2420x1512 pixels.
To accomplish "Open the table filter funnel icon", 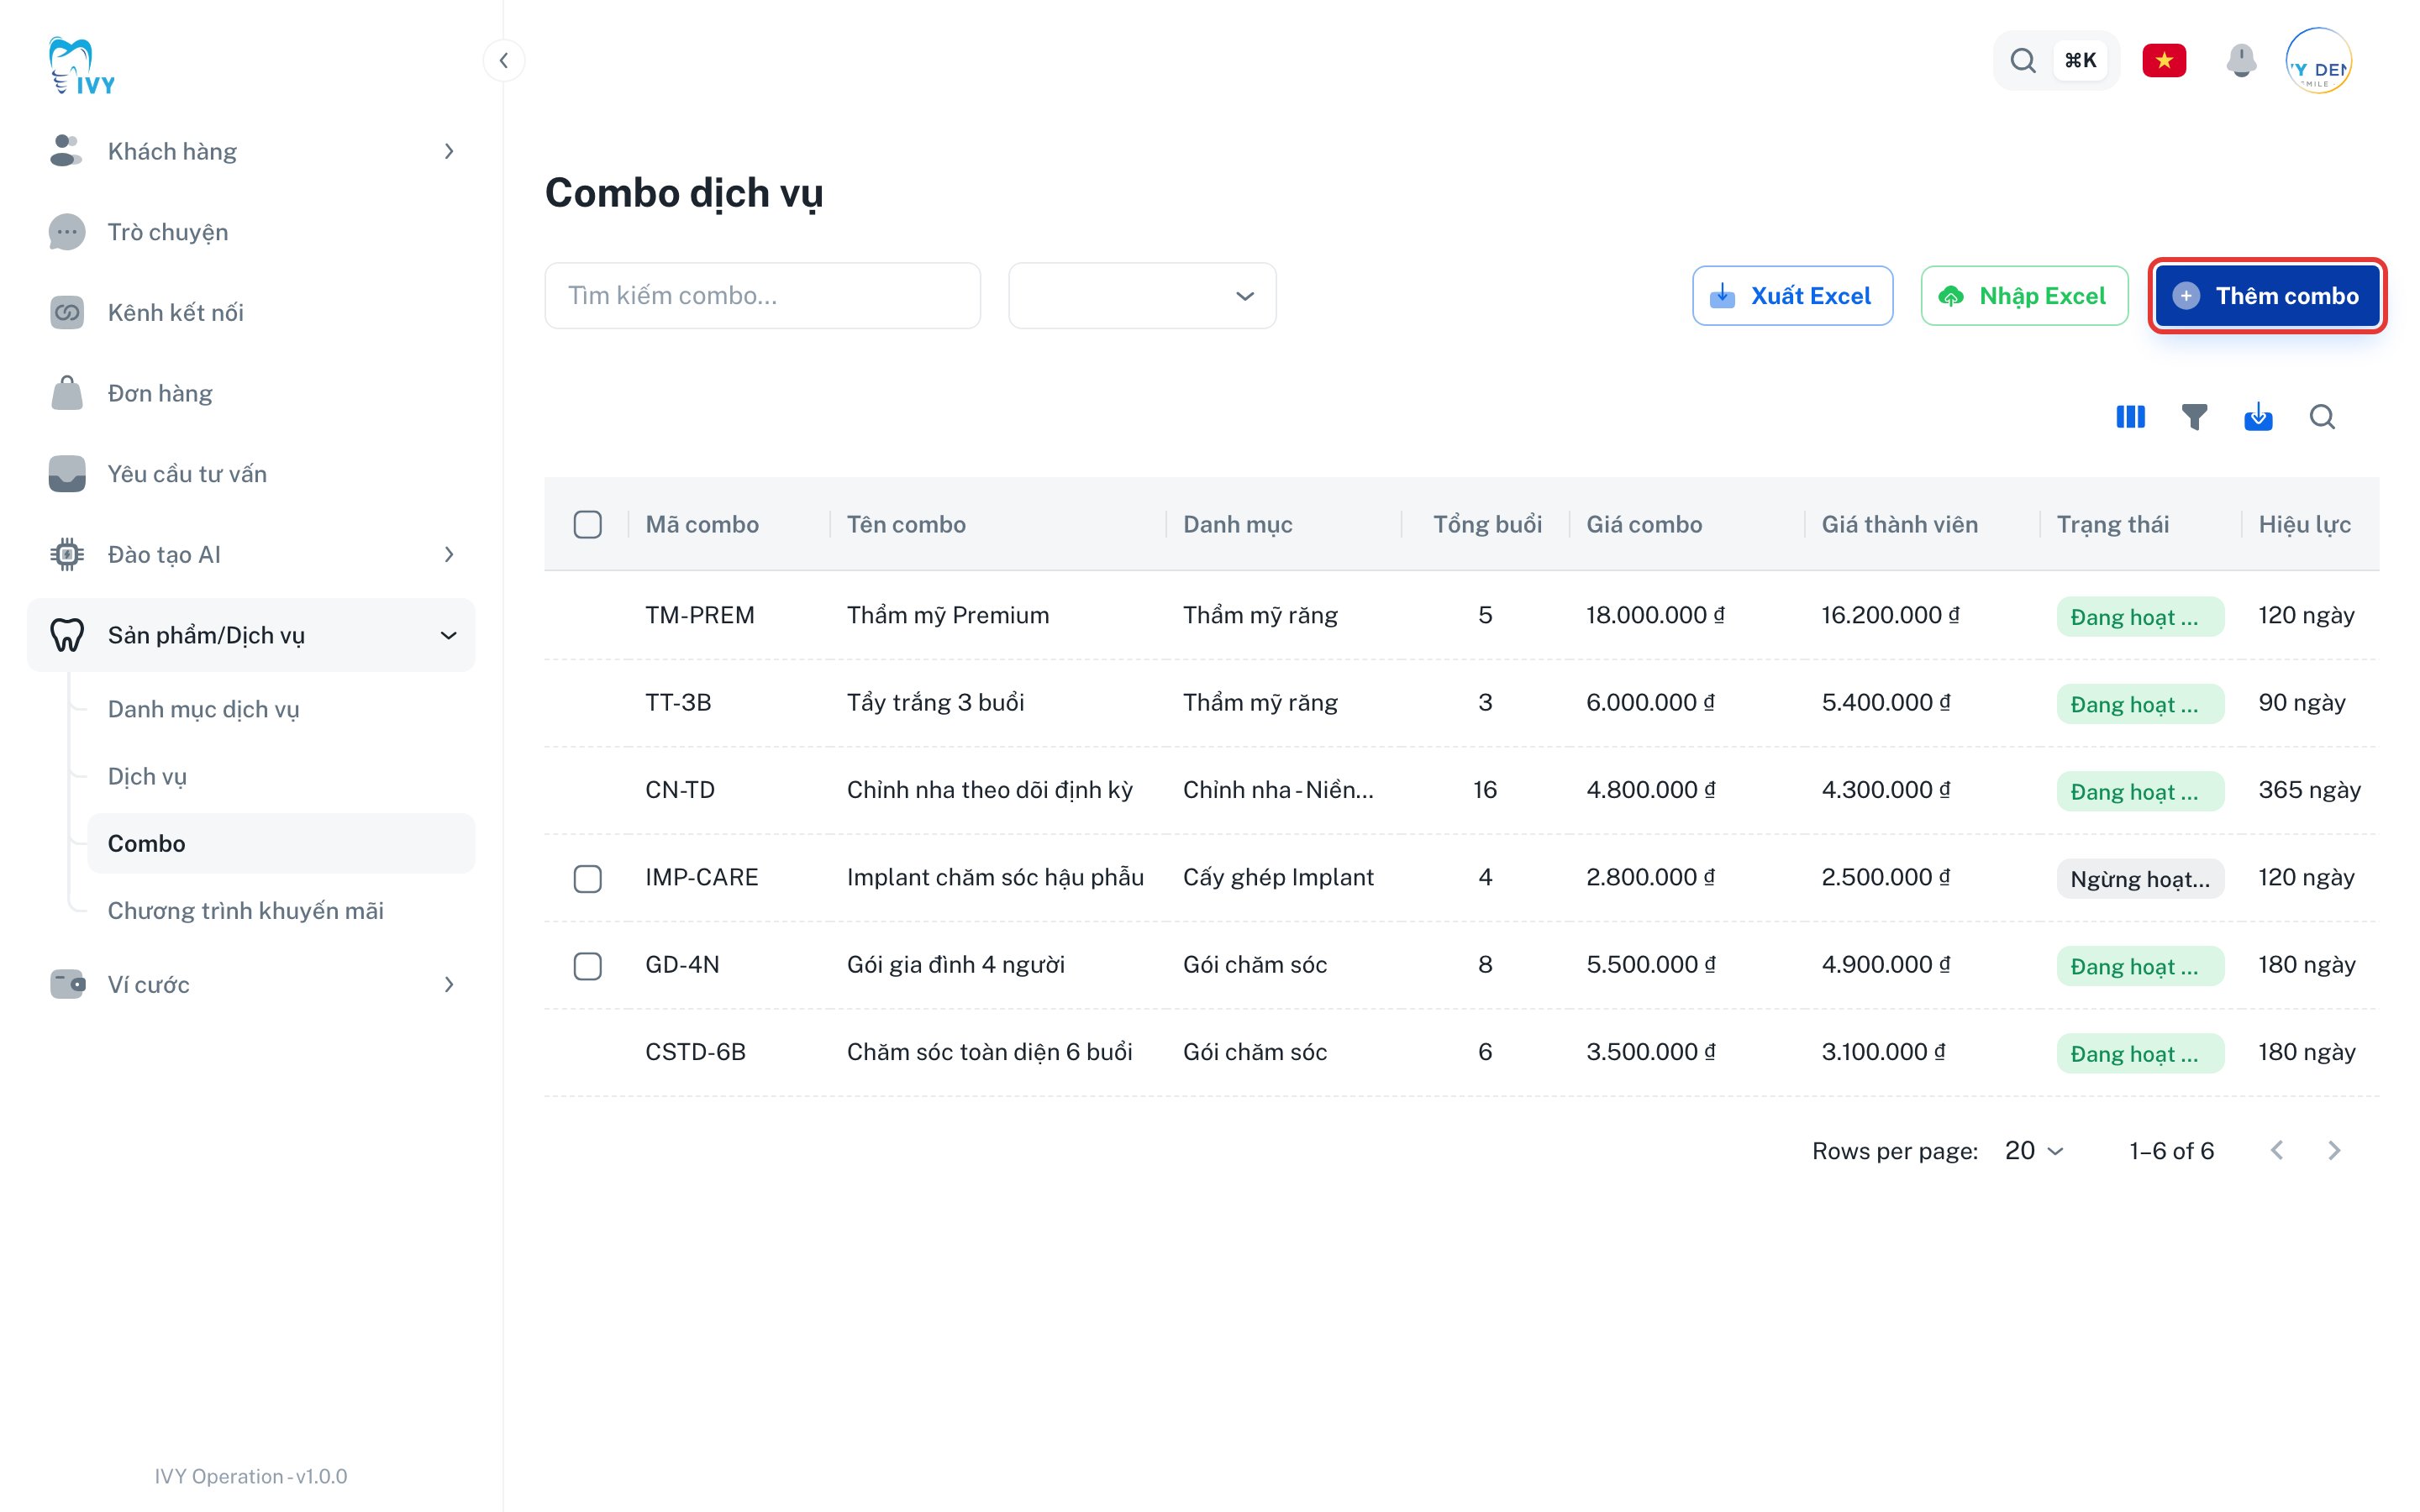I will tap(2194, 417).
